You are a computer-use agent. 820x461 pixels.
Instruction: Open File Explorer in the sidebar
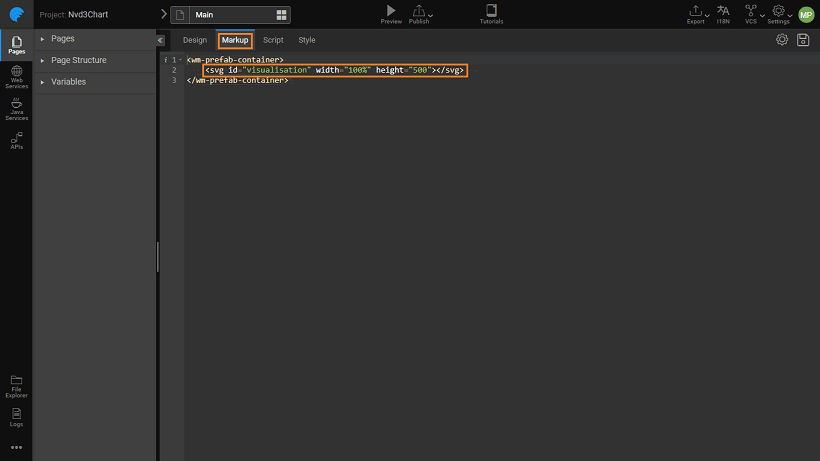tap(16, 385)
